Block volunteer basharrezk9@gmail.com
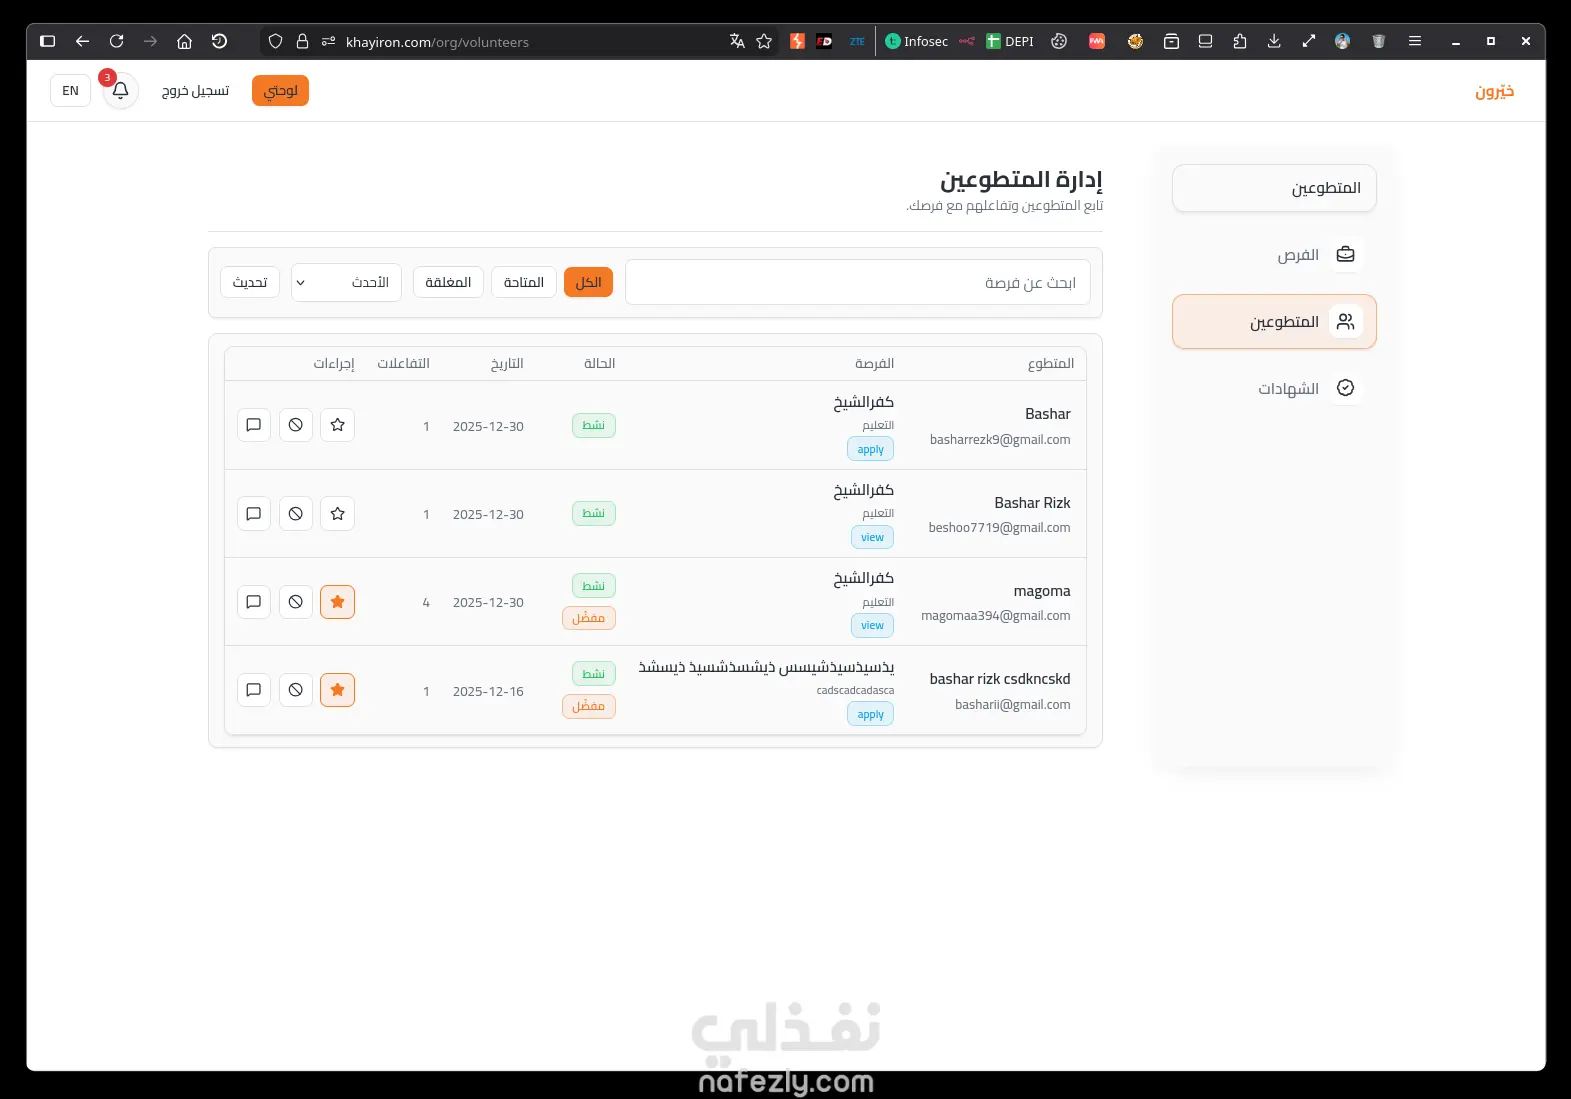Screen dimensions: 1571x1099 [x=296, y=425]
